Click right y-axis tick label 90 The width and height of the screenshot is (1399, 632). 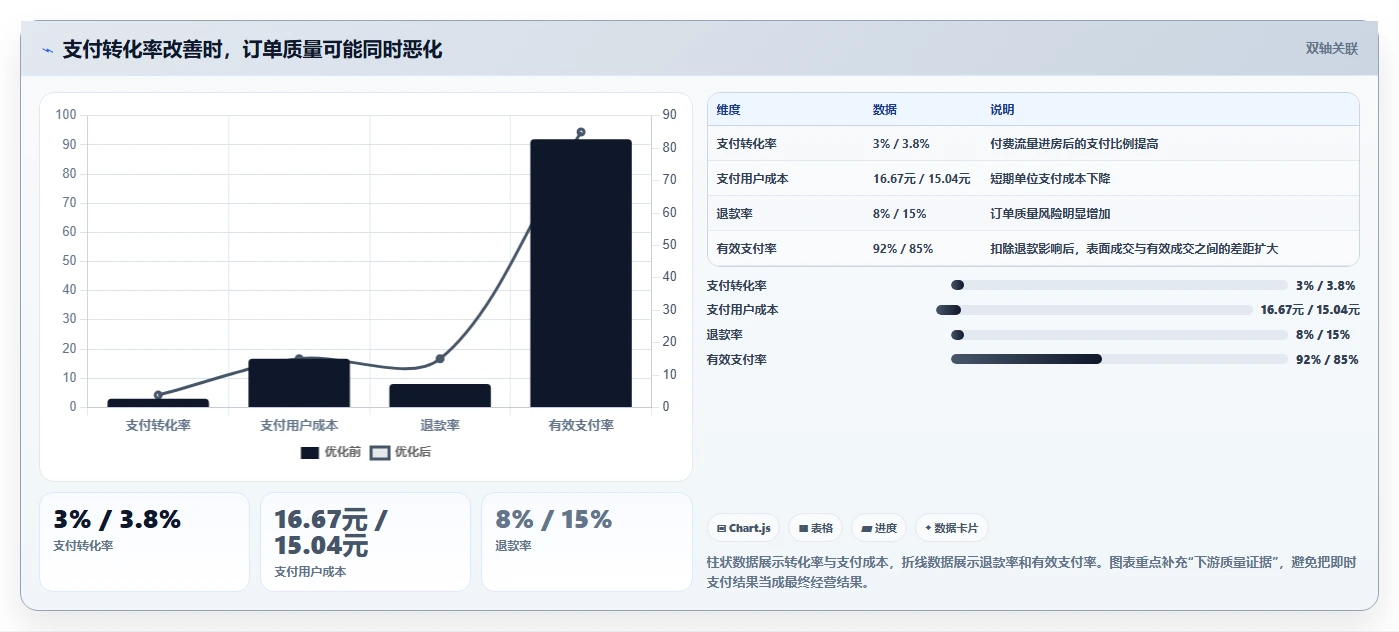(669, 115)
